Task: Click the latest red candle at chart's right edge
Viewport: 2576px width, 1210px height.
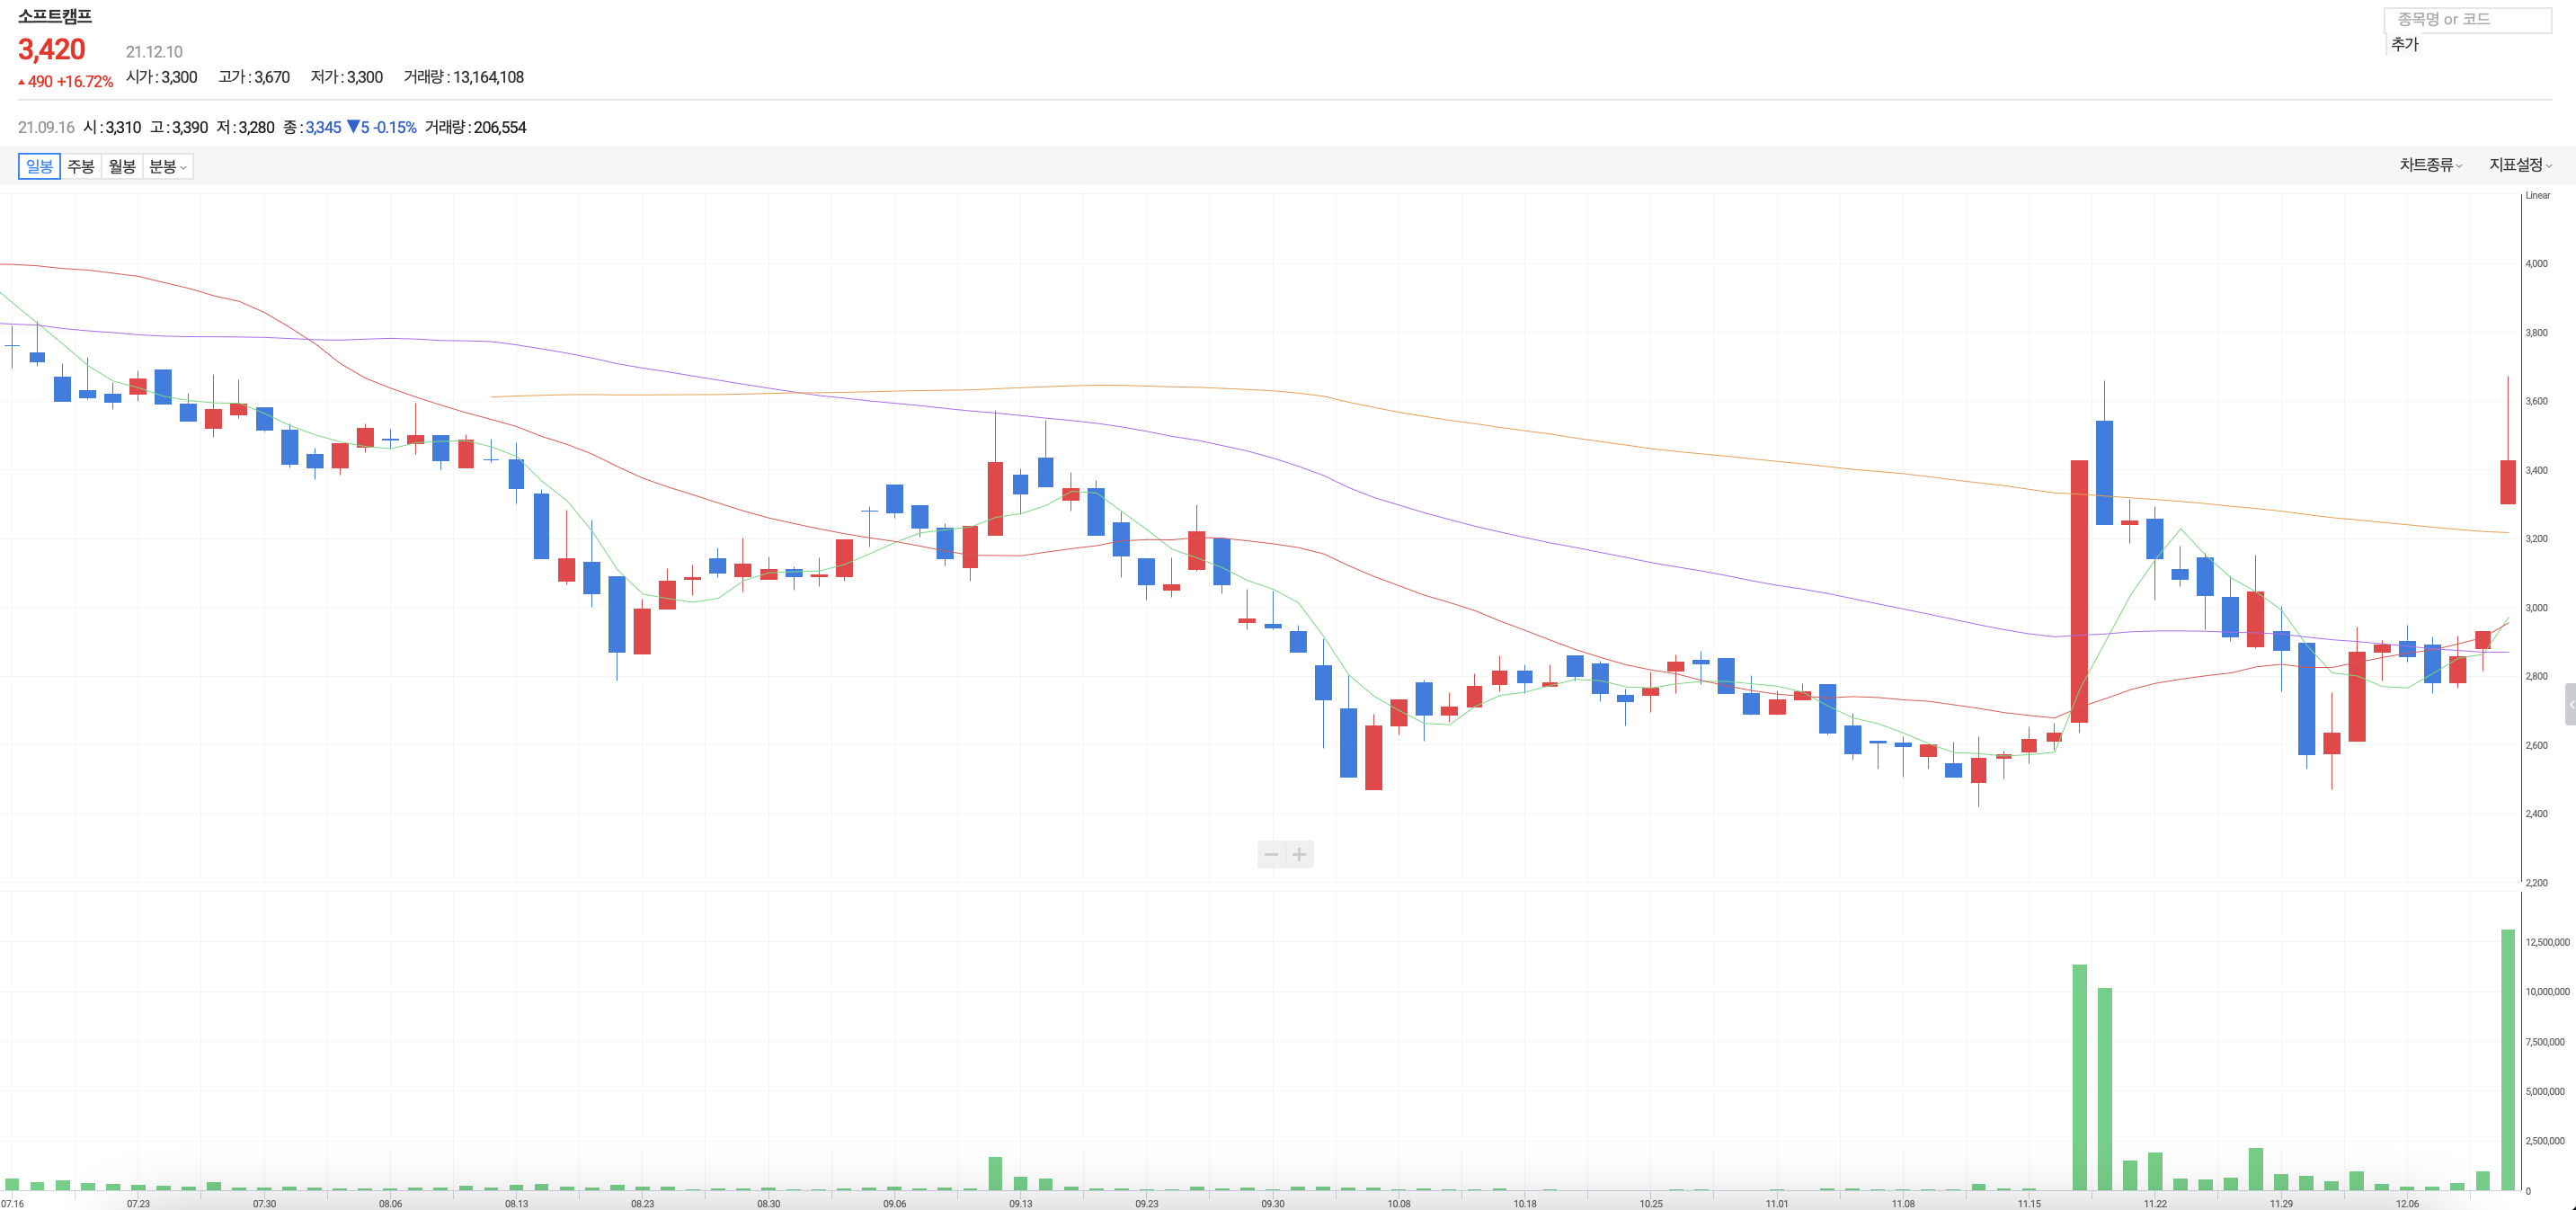Action: [x=2507, y=482]
